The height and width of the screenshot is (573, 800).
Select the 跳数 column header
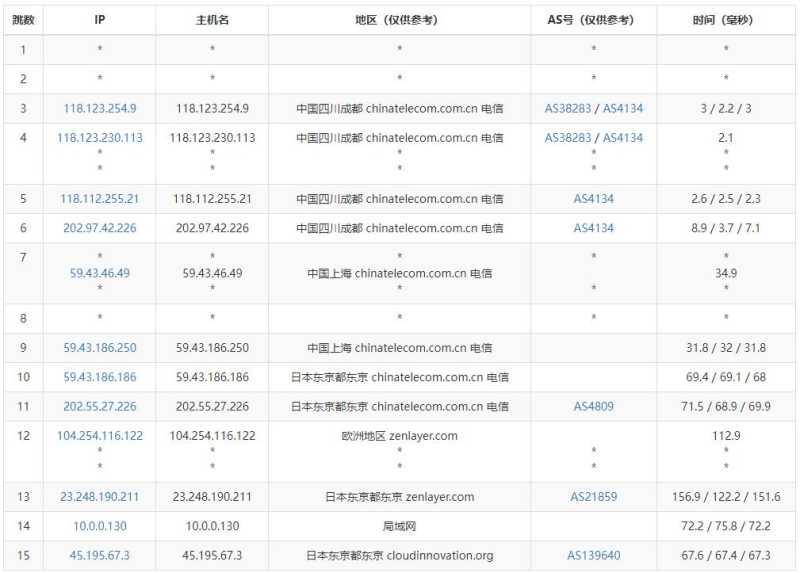coord(23,20)
